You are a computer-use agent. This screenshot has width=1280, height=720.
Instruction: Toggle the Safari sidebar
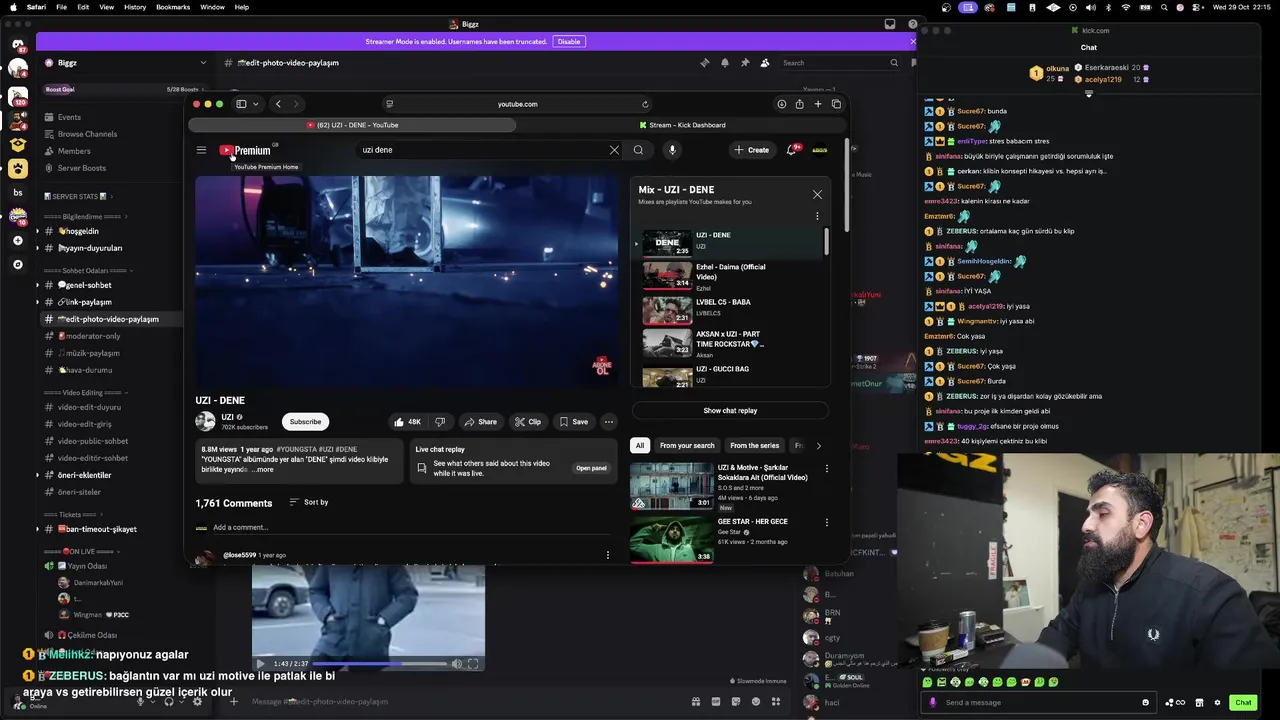point(241,104)
